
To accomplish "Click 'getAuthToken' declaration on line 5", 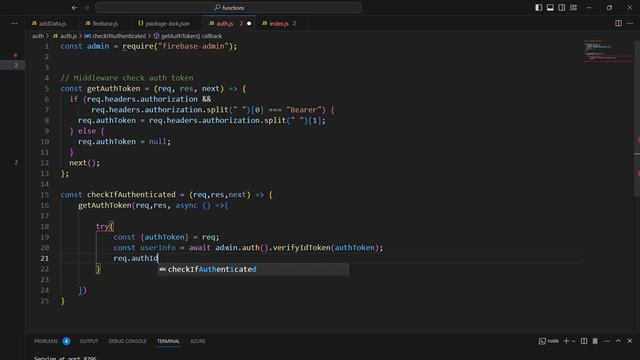I will click(113, 89).
